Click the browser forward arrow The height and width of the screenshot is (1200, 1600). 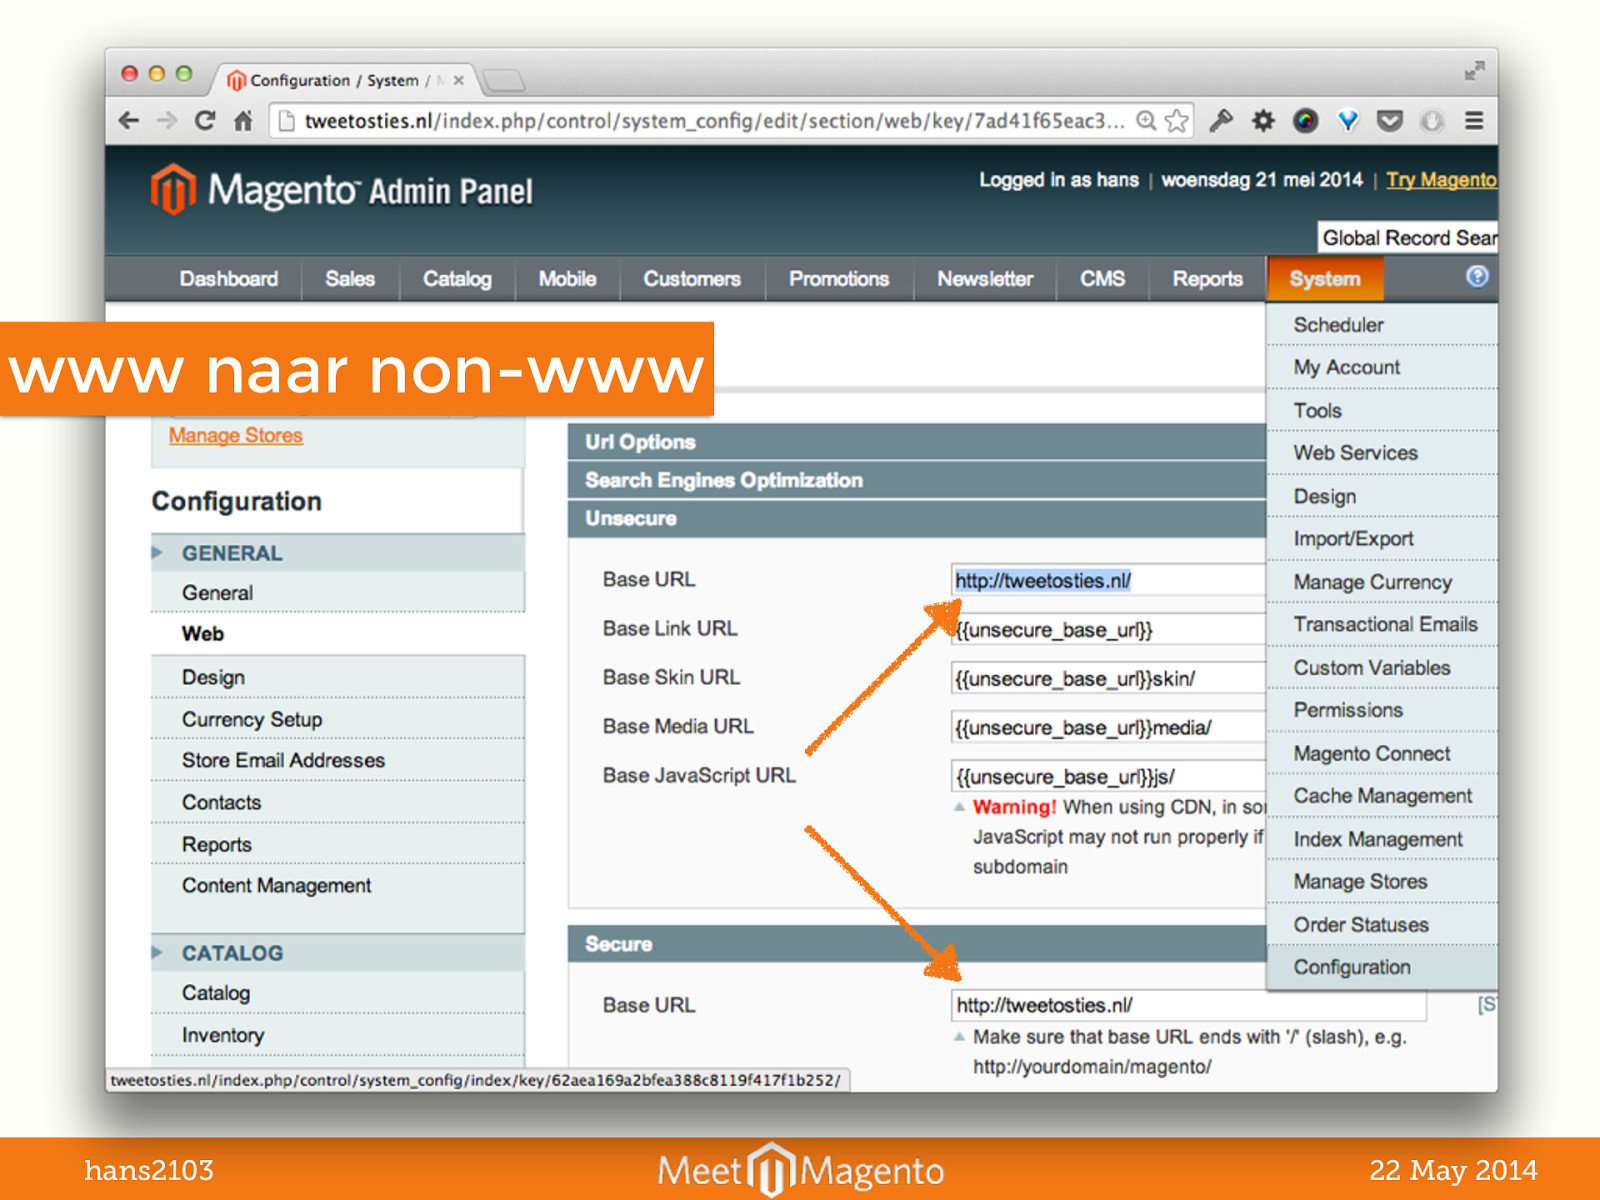pyautogui.click(x=167, y=121)
